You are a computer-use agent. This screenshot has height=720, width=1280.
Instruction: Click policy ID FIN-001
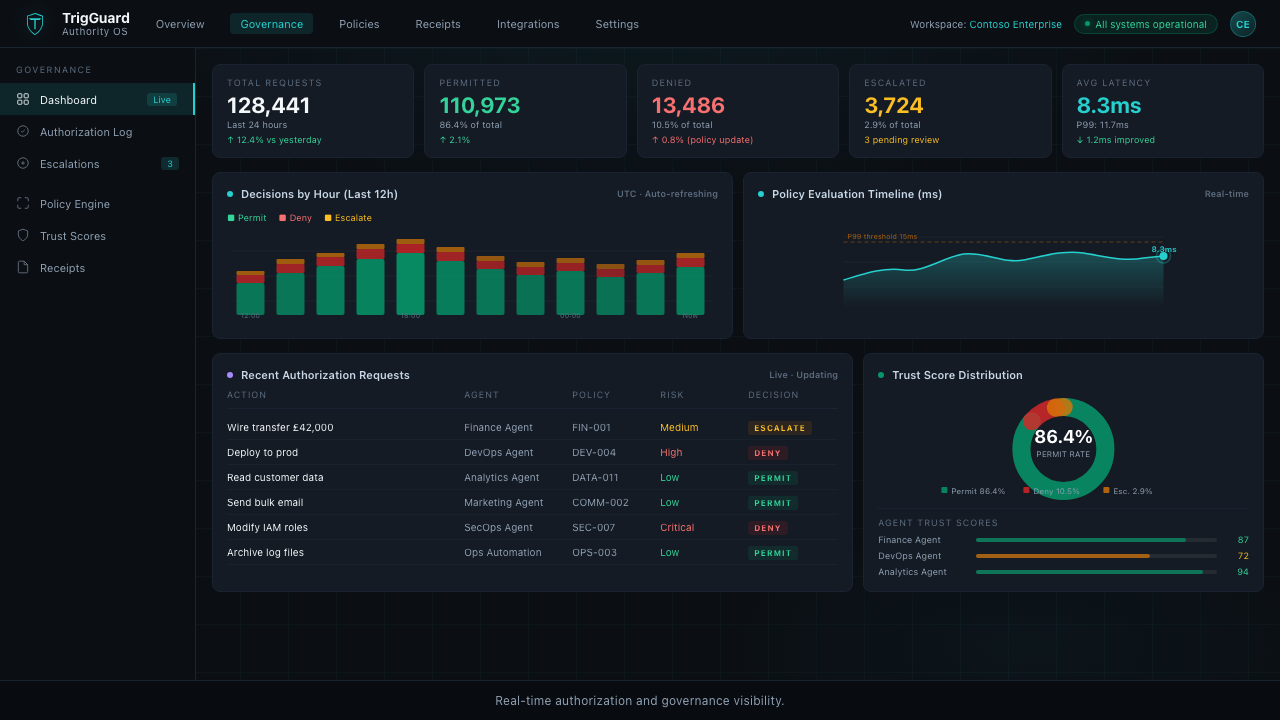tap(591, 428)
